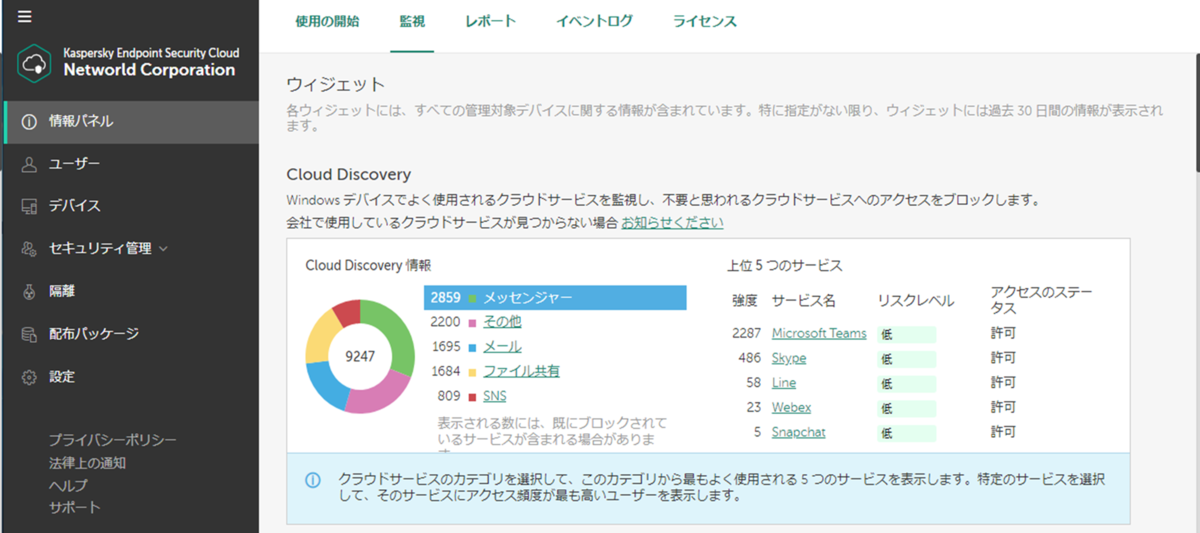The width and height of the screenshot is (1200, 533).
Task: Click the ユーザー person icon
Action: tap(29, 164)
